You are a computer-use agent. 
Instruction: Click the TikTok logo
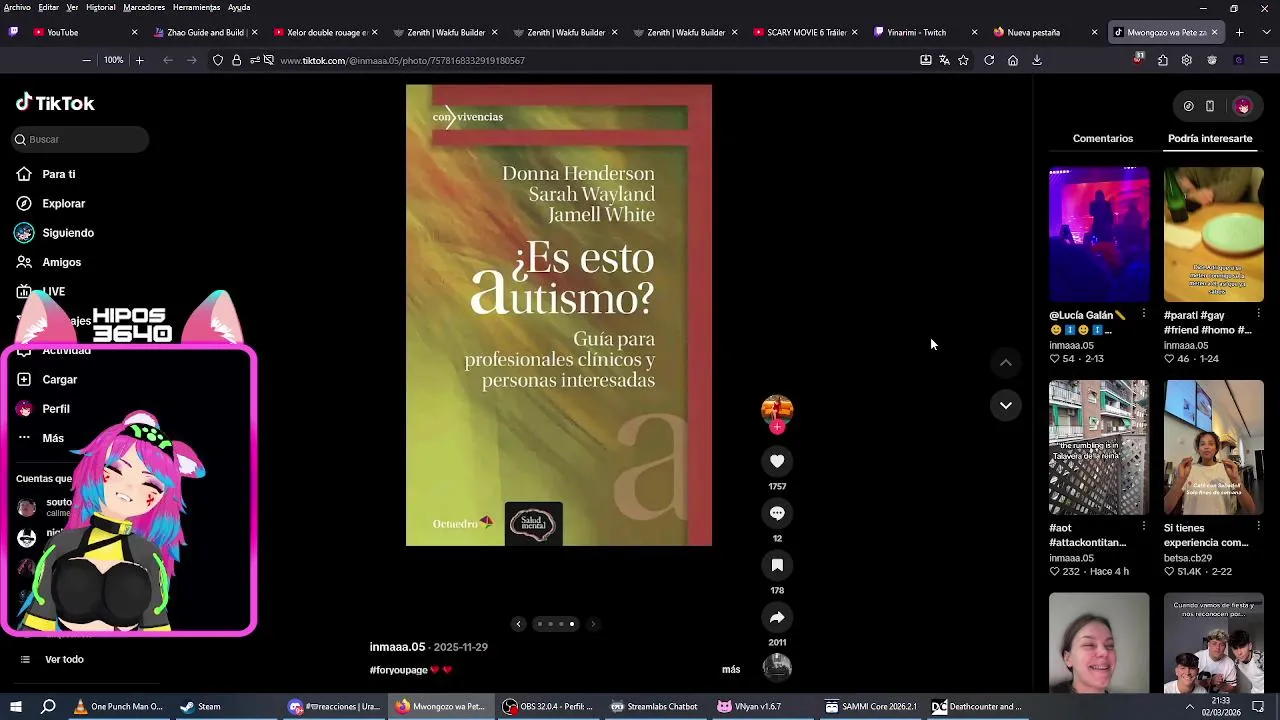tap(55, 103)
